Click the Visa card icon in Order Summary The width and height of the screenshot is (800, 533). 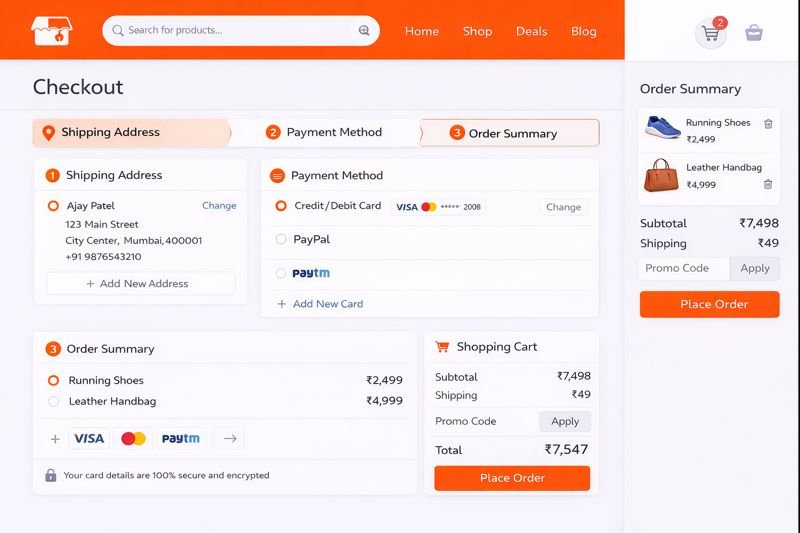click(x=89, y=438)
